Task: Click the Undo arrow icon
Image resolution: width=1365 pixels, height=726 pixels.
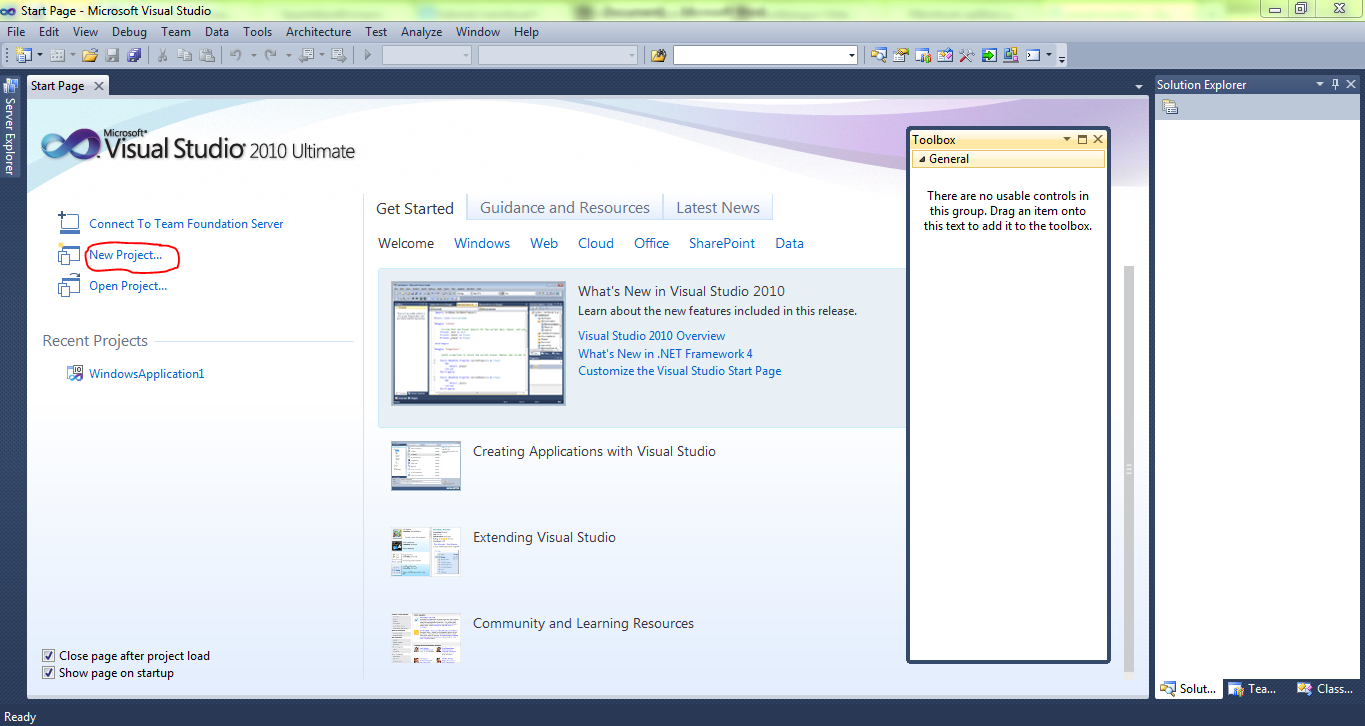Action: [x=236, y=55]
